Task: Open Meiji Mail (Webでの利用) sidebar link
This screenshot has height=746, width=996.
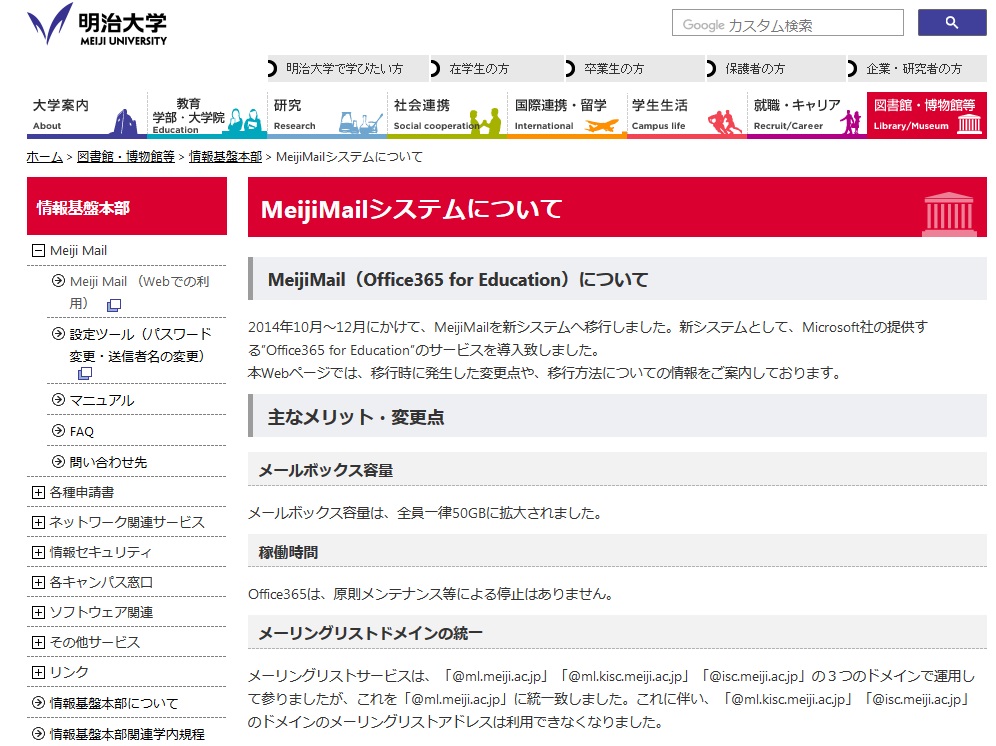Action: 139,292
